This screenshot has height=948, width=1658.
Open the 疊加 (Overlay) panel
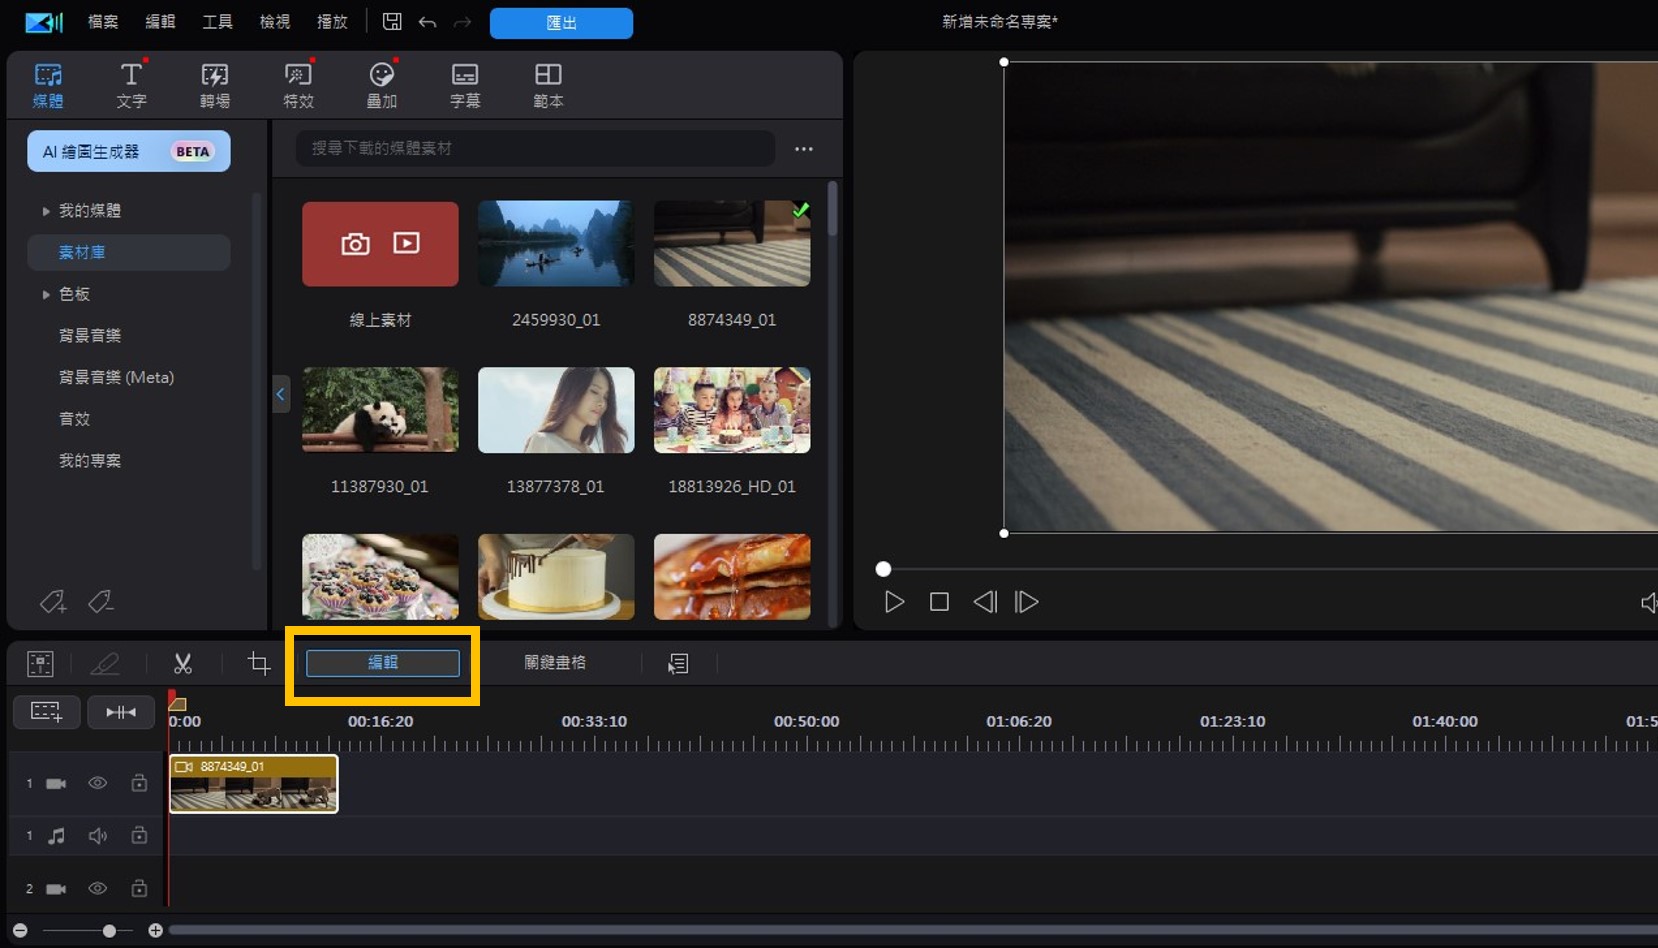[x=381, y=84]
